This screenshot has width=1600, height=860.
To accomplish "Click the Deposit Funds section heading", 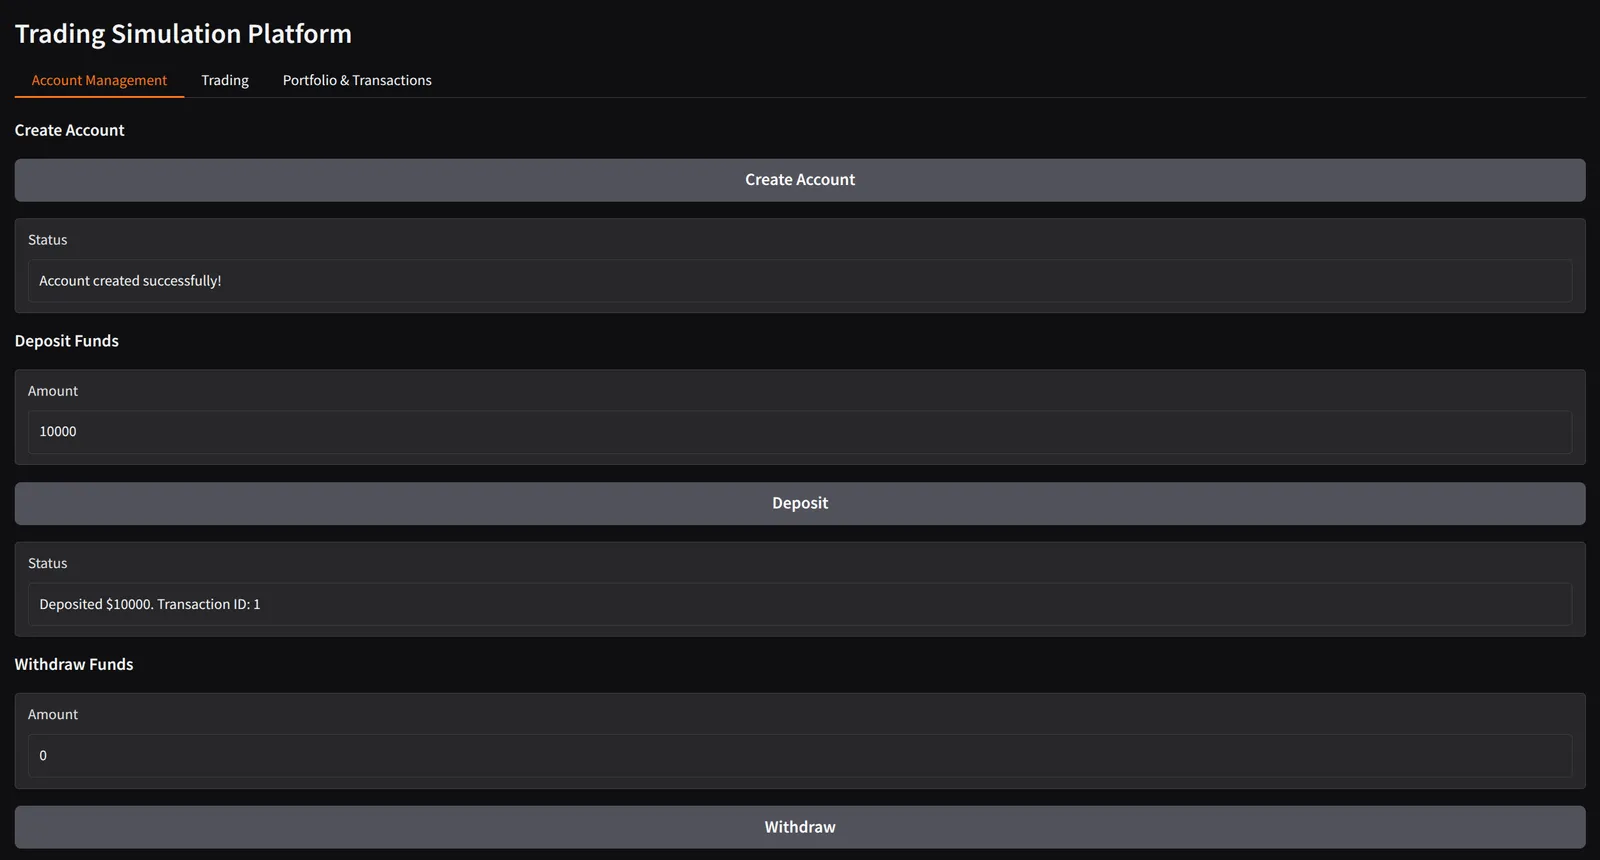I will (x=66, y=341).
